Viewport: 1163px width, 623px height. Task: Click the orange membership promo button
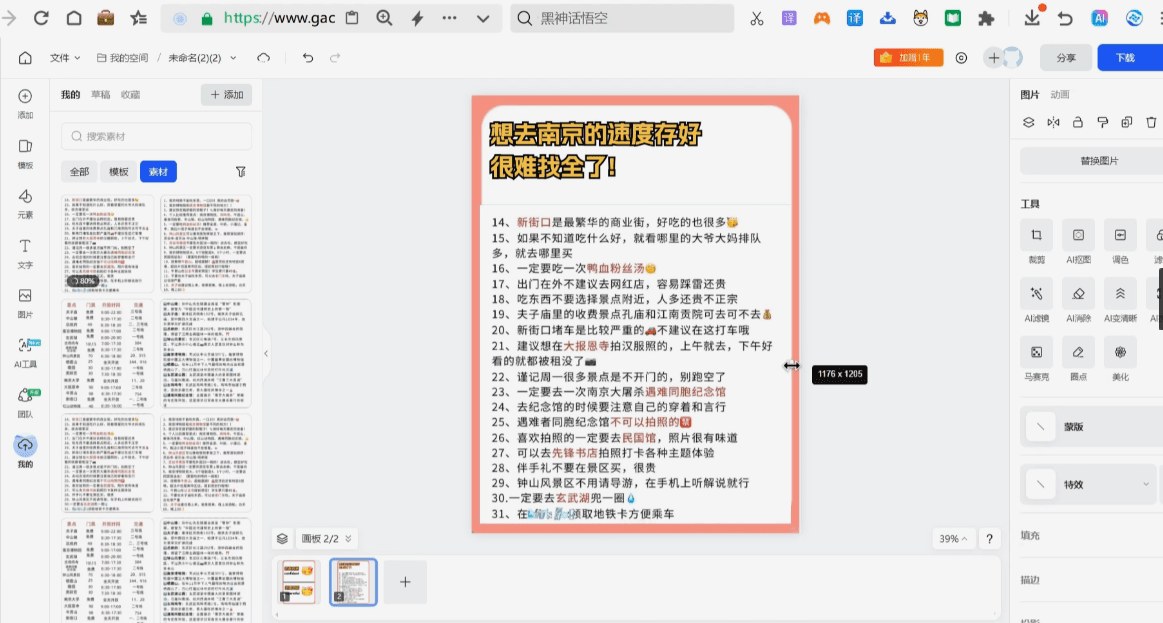908,58
